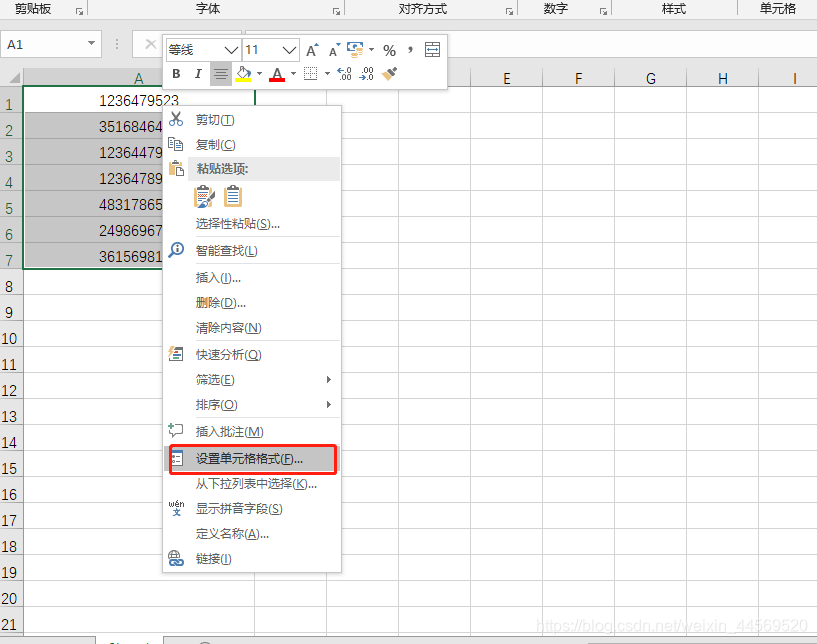
Task: Expand the 排序(O) submenu
Action: [252, 405]
